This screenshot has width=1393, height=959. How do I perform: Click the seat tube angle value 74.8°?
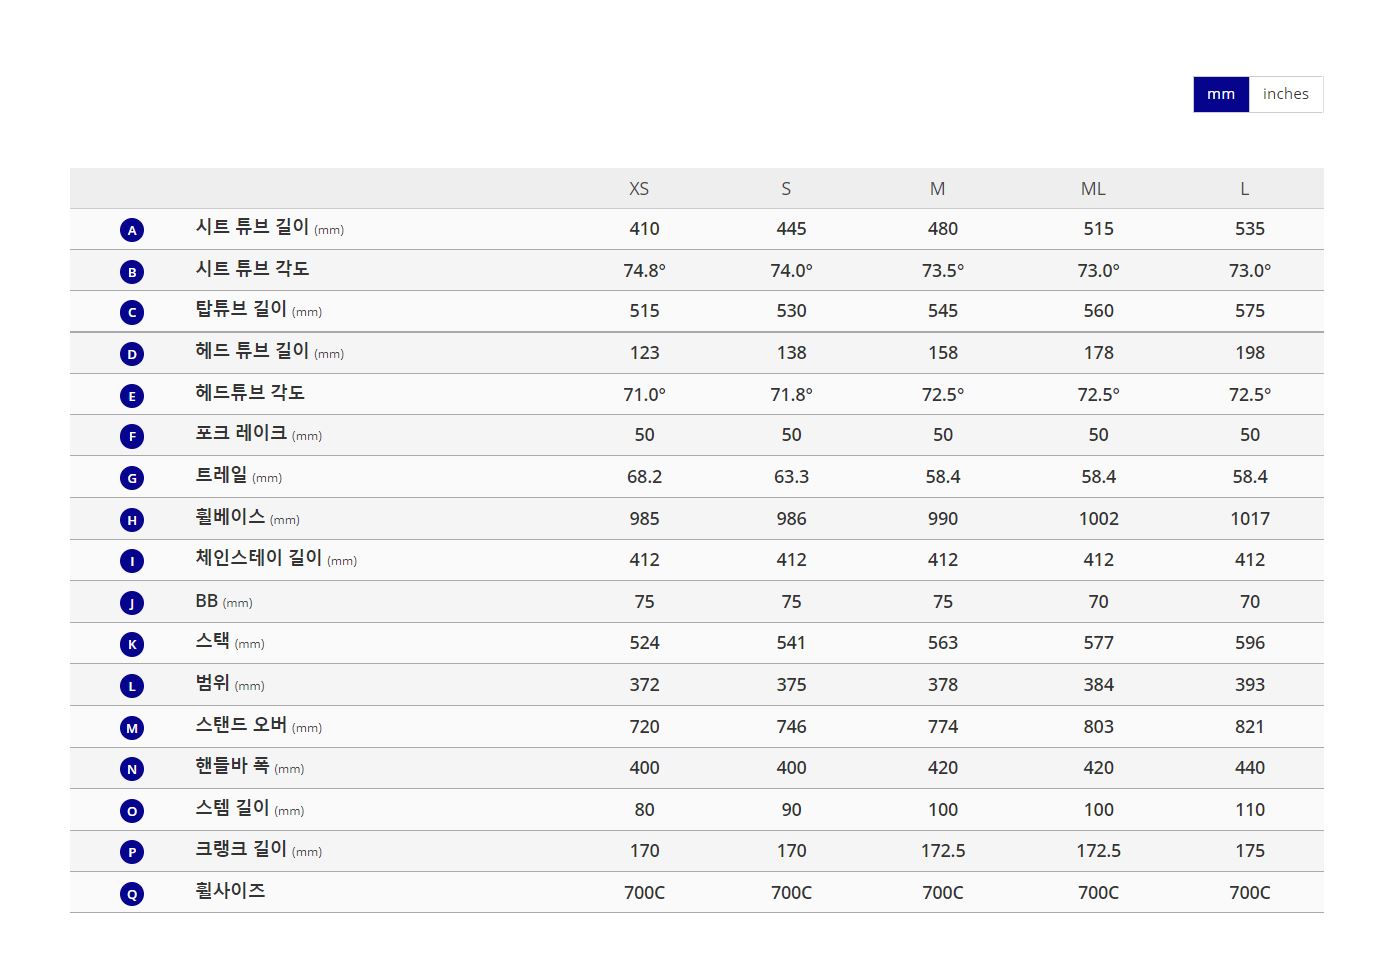coord(644,271)
